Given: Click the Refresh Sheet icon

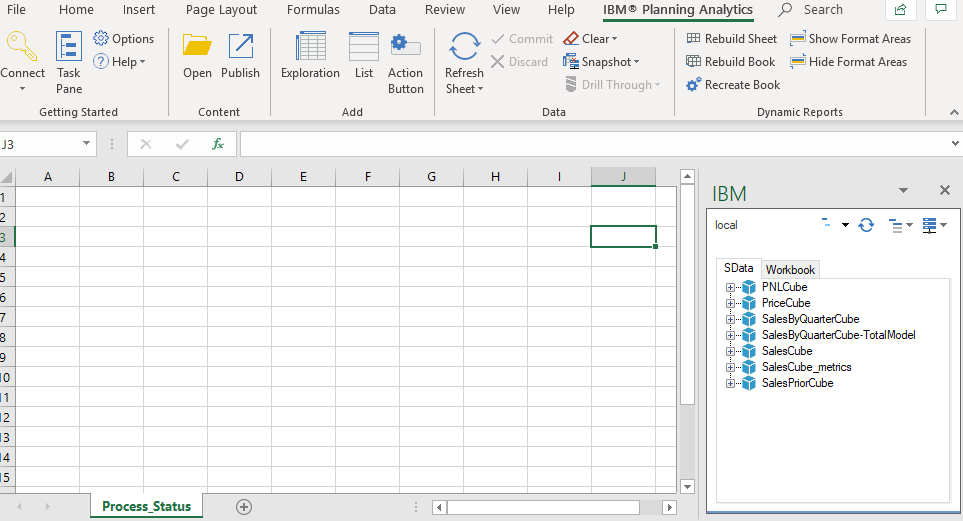Looking at the screenshot, I should pos(464,46).
